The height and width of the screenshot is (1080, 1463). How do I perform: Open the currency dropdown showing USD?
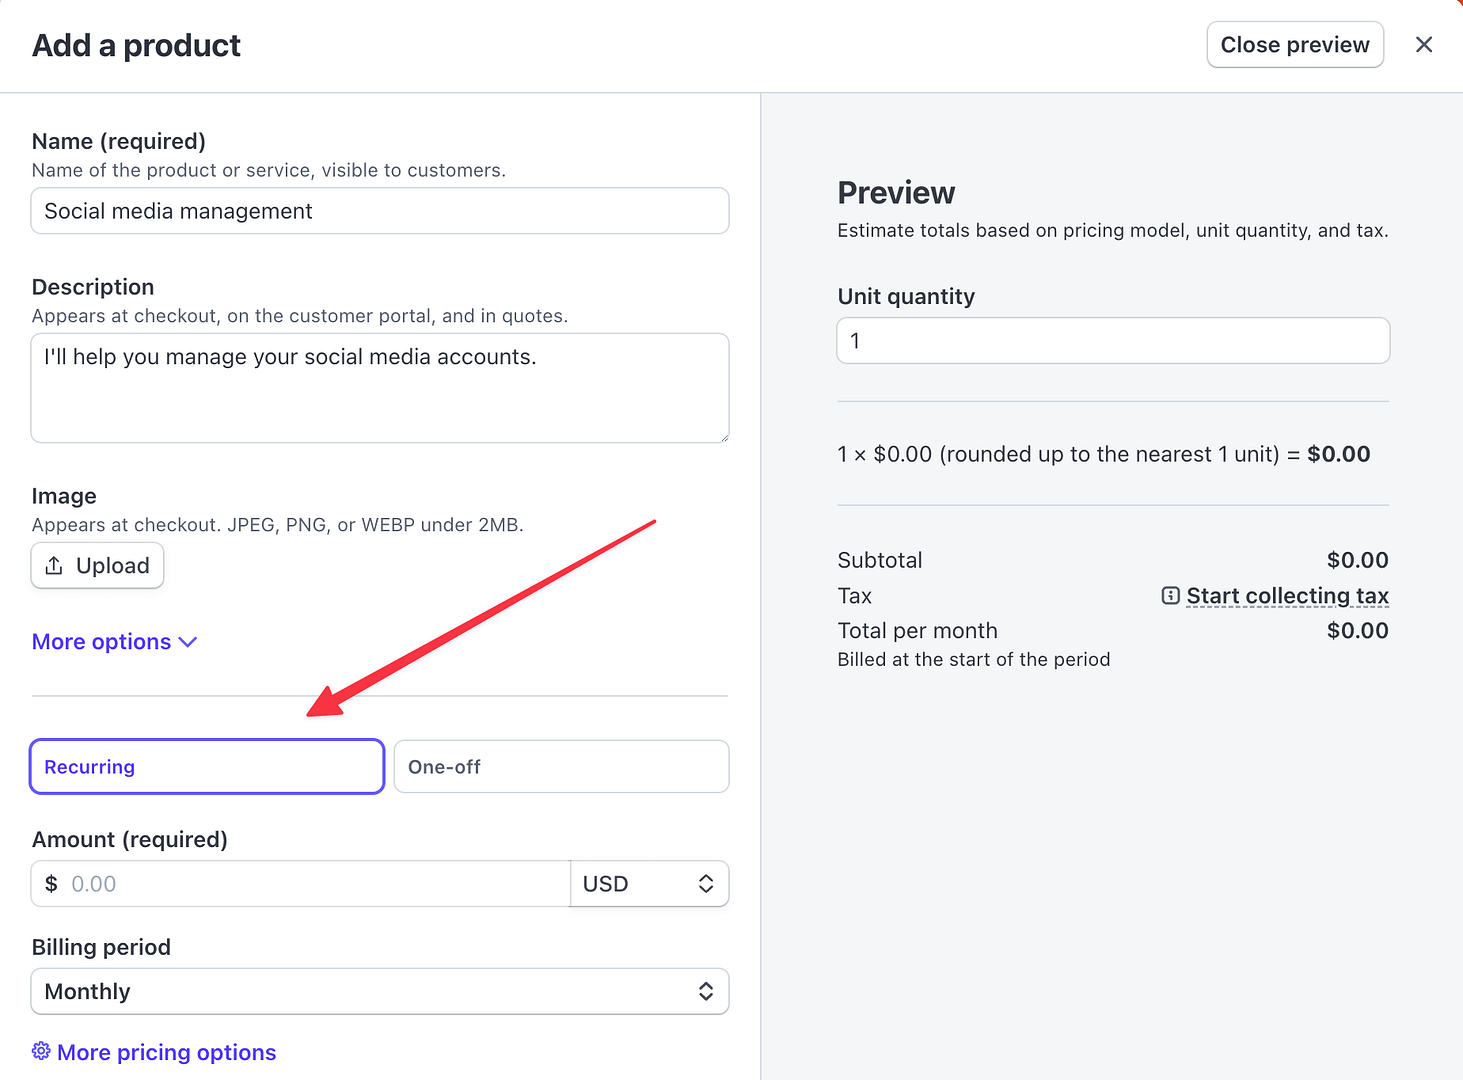(x=649, y=883)
